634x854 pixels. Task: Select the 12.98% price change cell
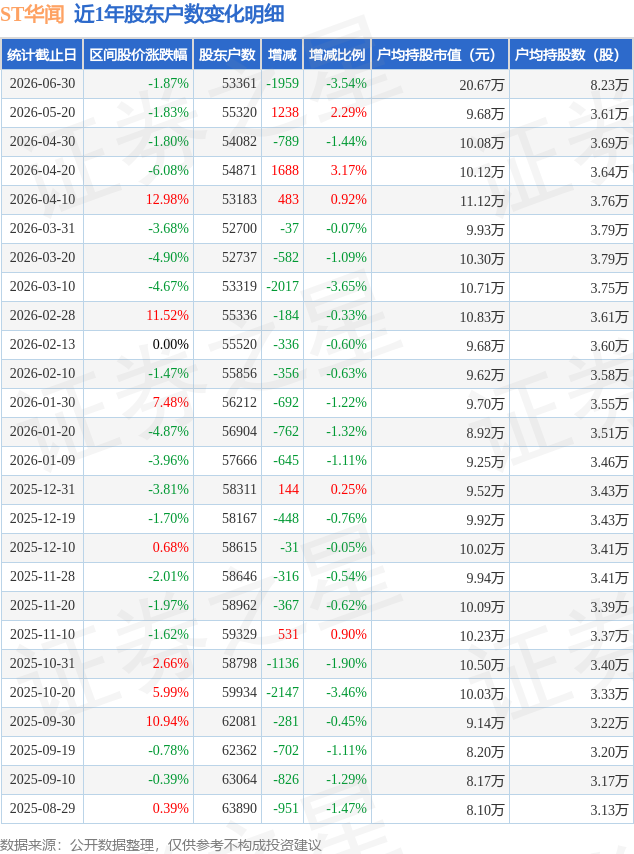click(x=138, y=200)
